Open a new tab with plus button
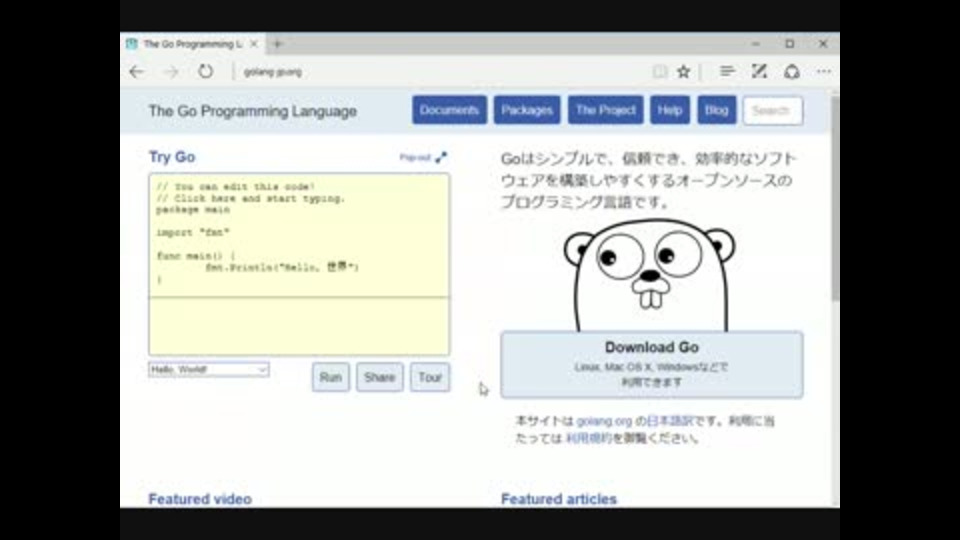The image size is (960, 540). click(x=278, y=44)
